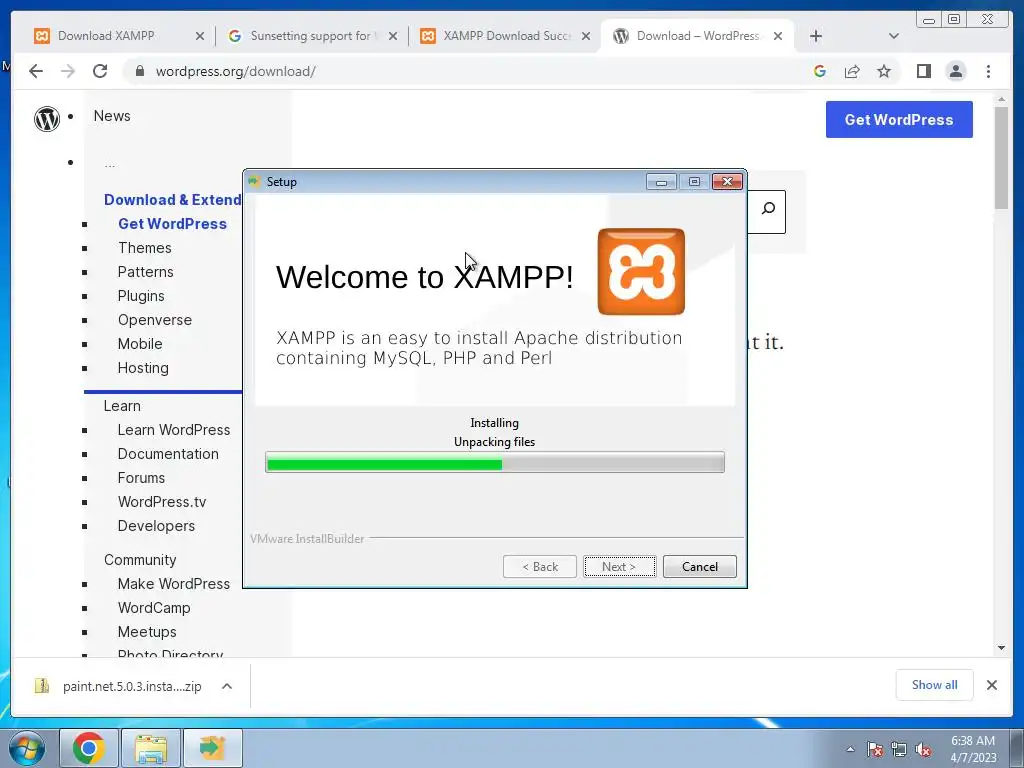
Task: Open Windows Explorer from the taskbar
Action: pos(150,748)
